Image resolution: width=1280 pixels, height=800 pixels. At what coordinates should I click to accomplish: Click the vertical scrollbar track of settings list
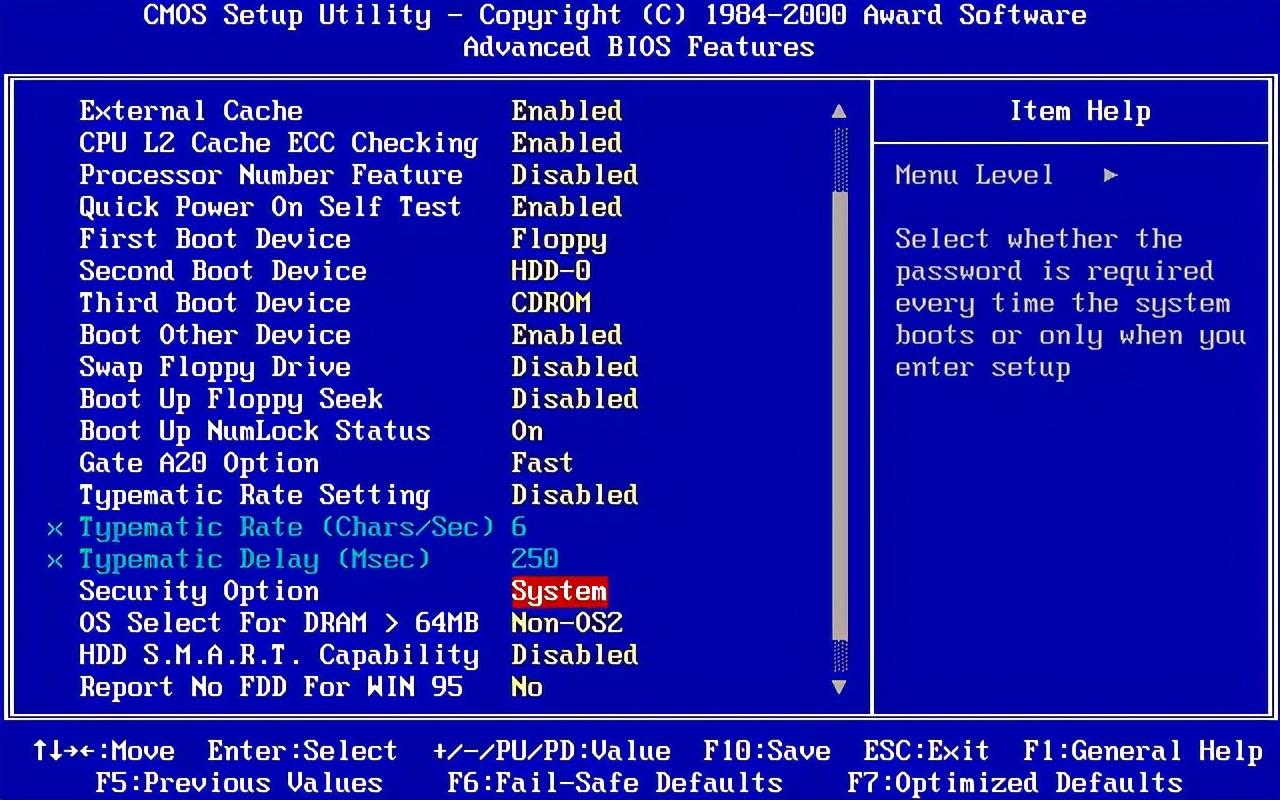(x=839, y=400)
